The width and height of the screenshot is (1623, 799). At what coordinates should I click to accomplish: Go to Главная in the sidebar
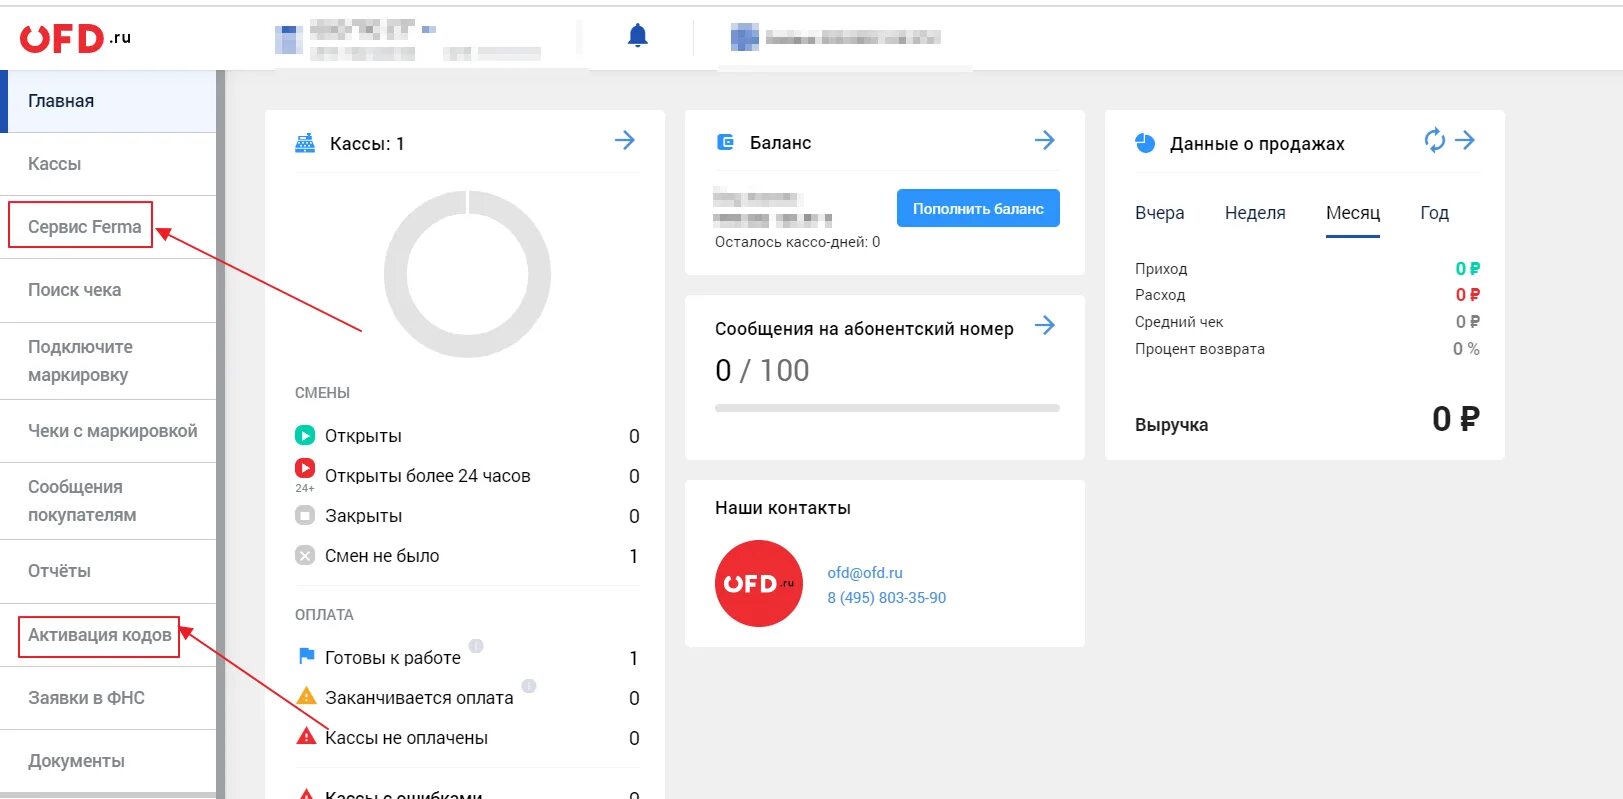pyautogui.click(x=108, y=101)
